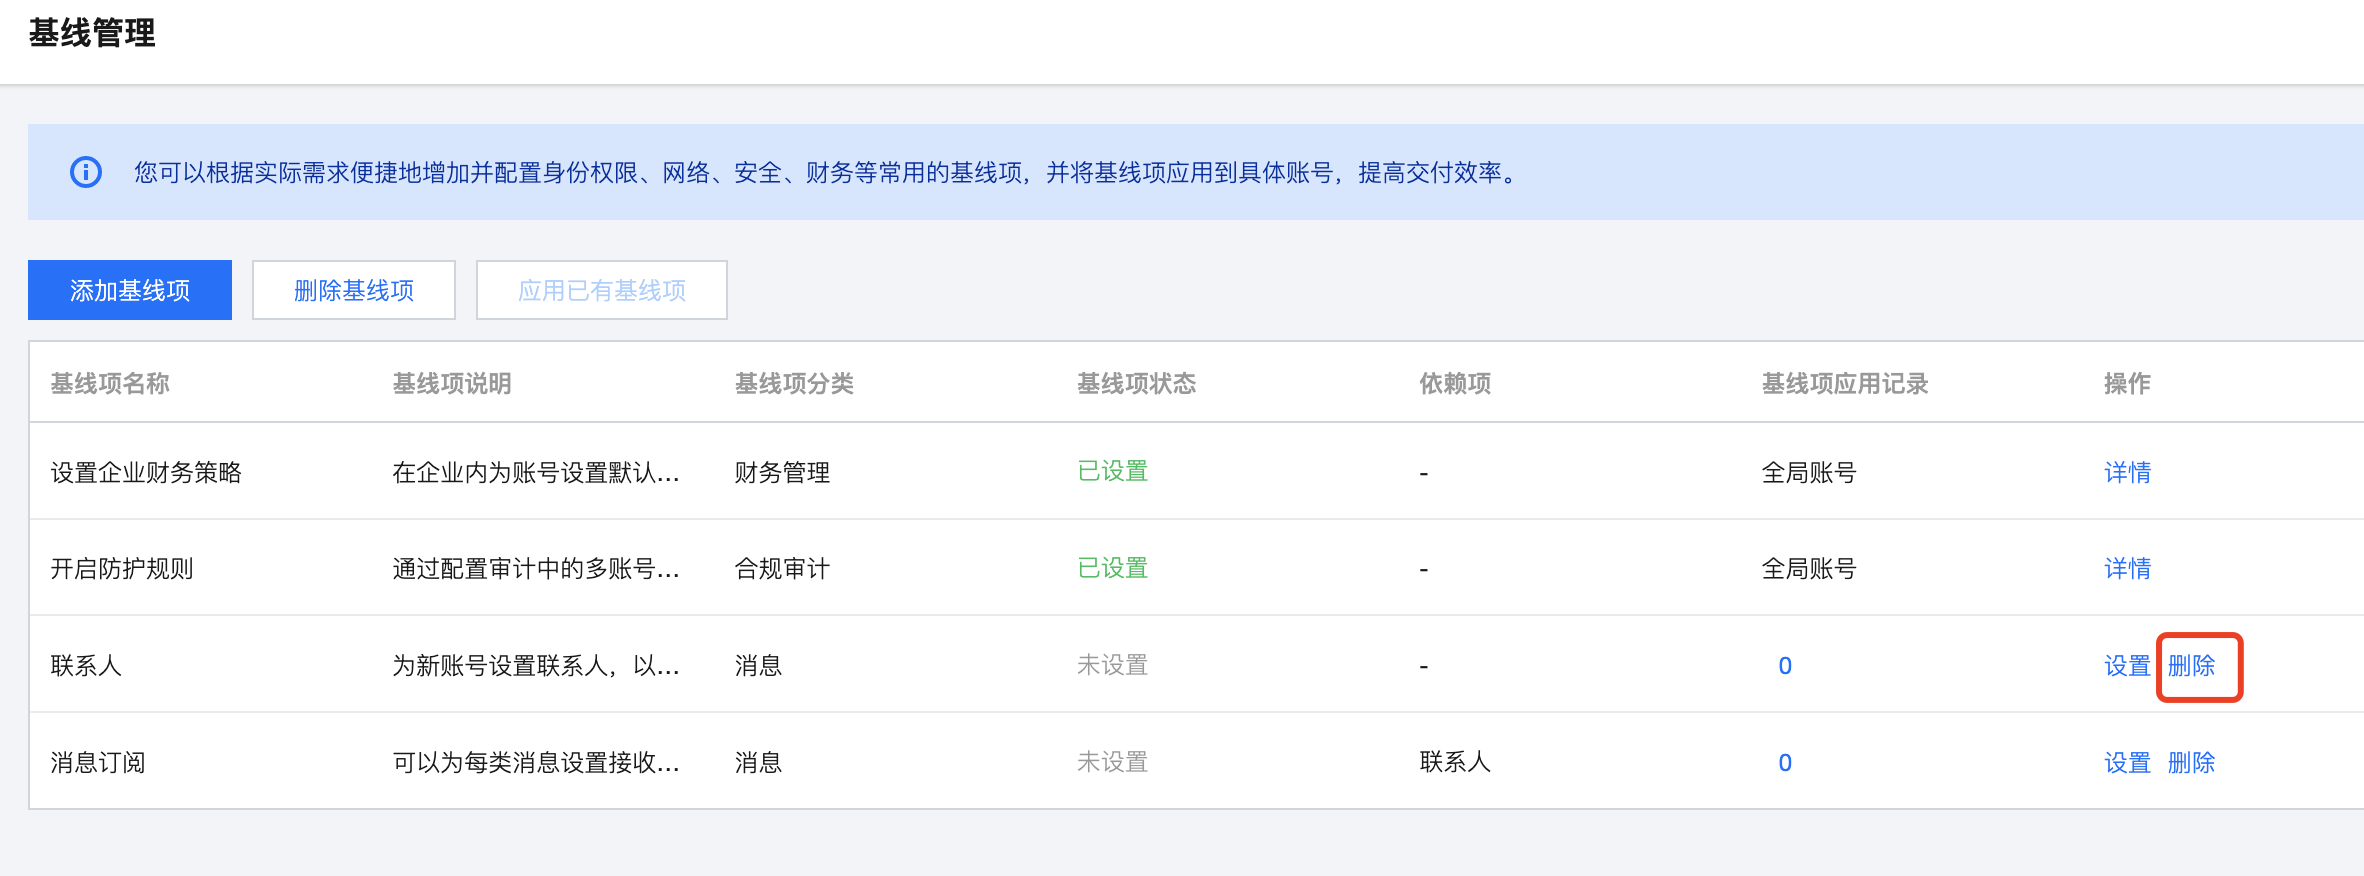Click truncated description of 联系人 row
Viewport: 2364px width, 876px height.
pyautogui.click(x=536, y=666)
